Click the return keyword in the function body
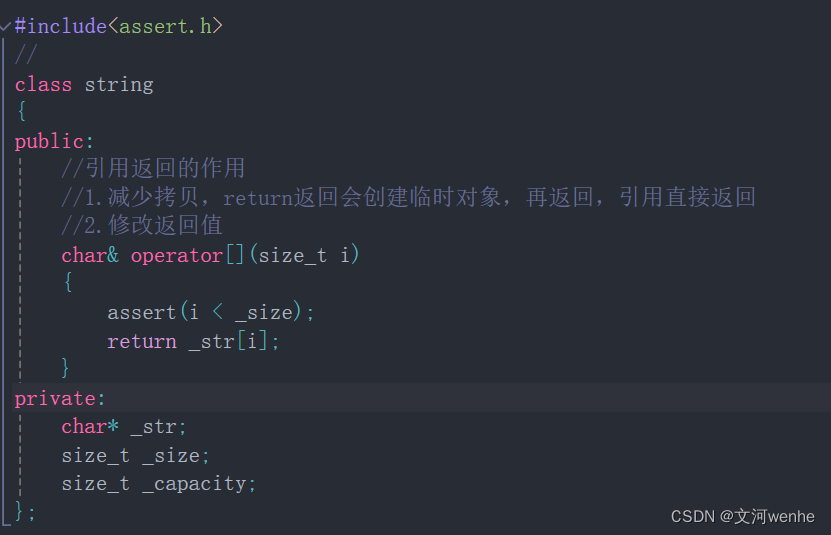The width and height of the screenshot is (831, 535). point(142,341)
